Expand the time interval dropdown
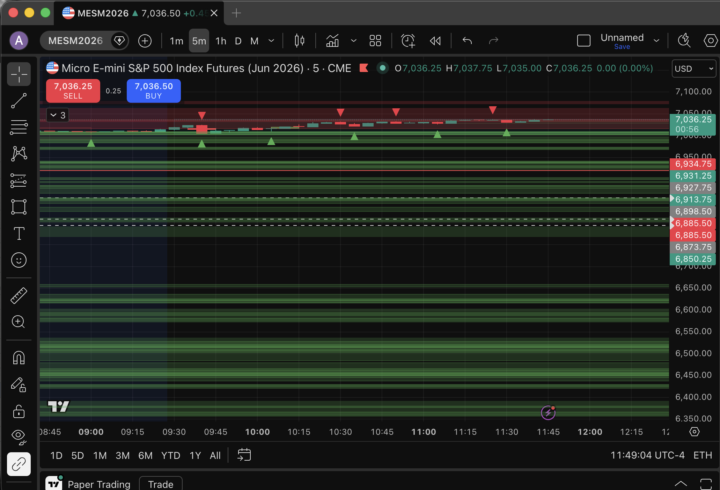 point(271,41)
